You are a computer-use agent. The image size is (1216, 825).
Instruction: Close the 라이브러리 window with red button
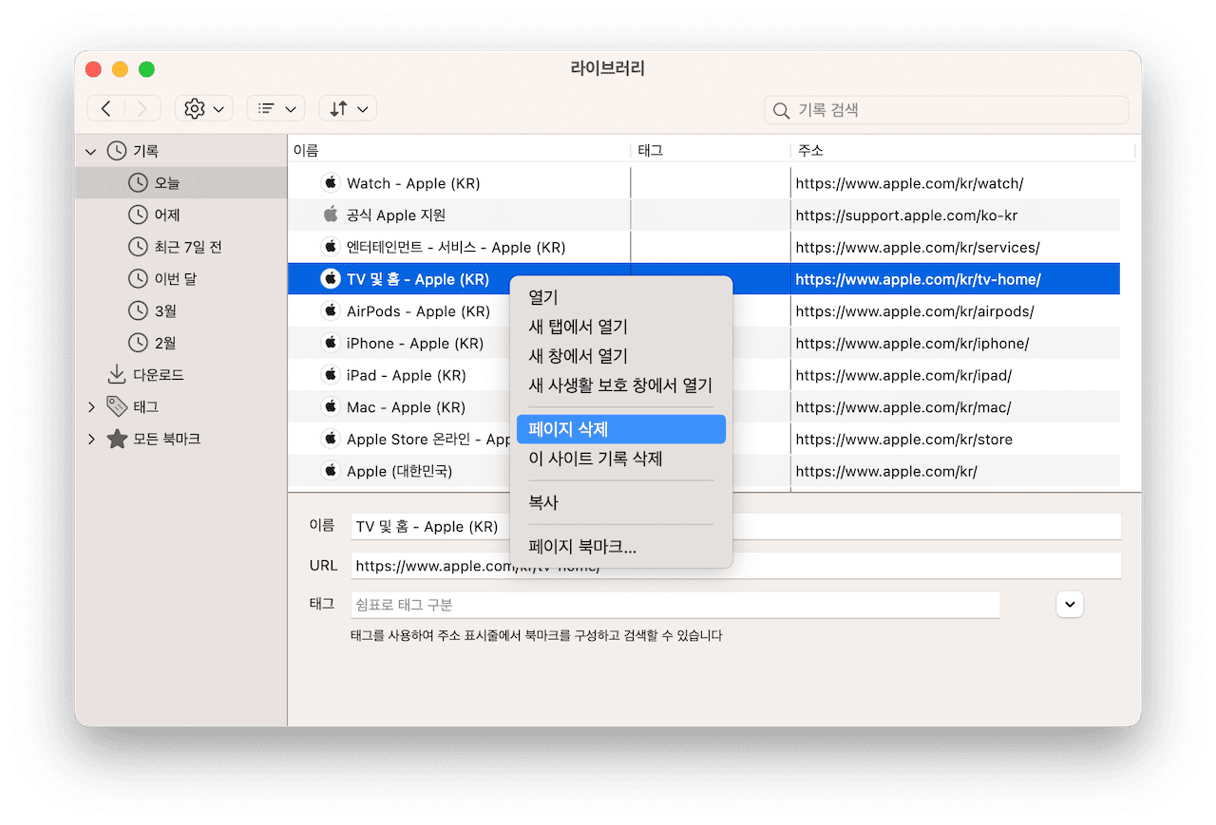94,69
